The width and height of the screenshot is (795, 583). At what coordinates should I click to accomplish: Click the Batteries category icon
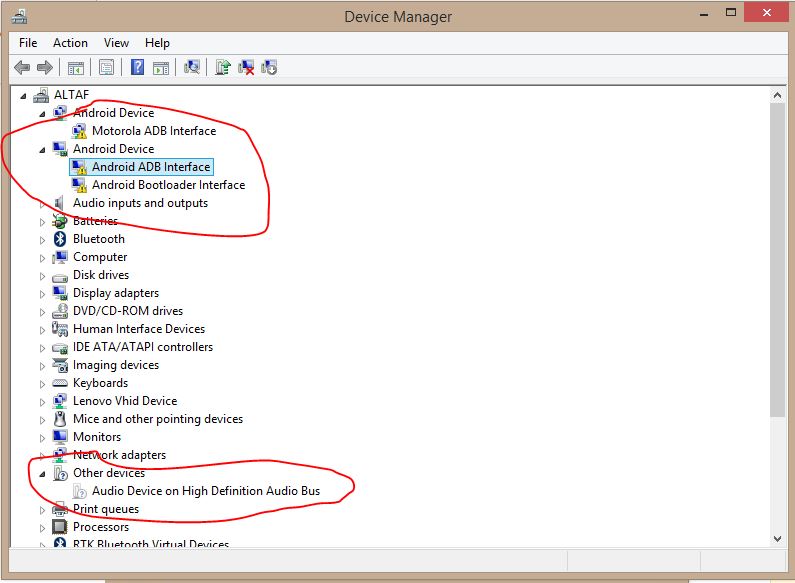click(60, 221)
